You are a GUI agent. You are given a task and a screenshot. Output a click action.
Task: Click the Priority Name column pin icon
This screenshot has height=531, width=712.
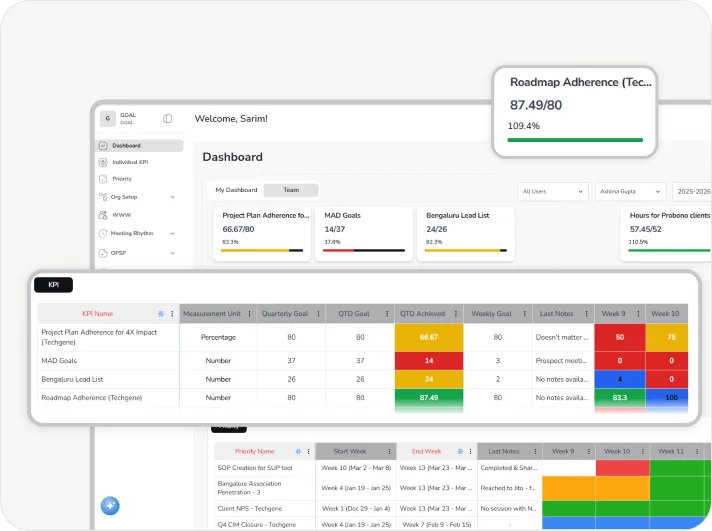click(x=298, y=452)
